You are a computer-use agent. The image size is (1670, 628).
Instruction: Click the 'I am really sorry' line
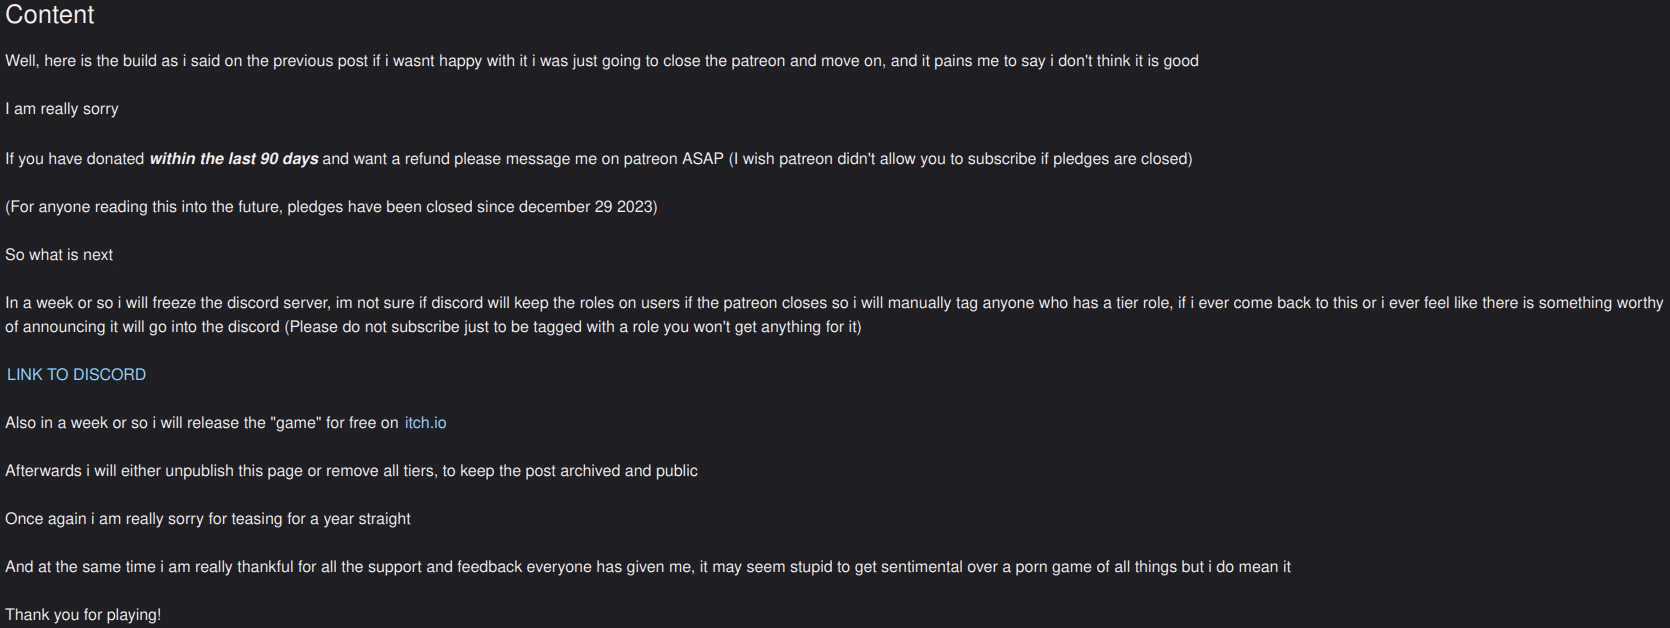pos(62,108)
